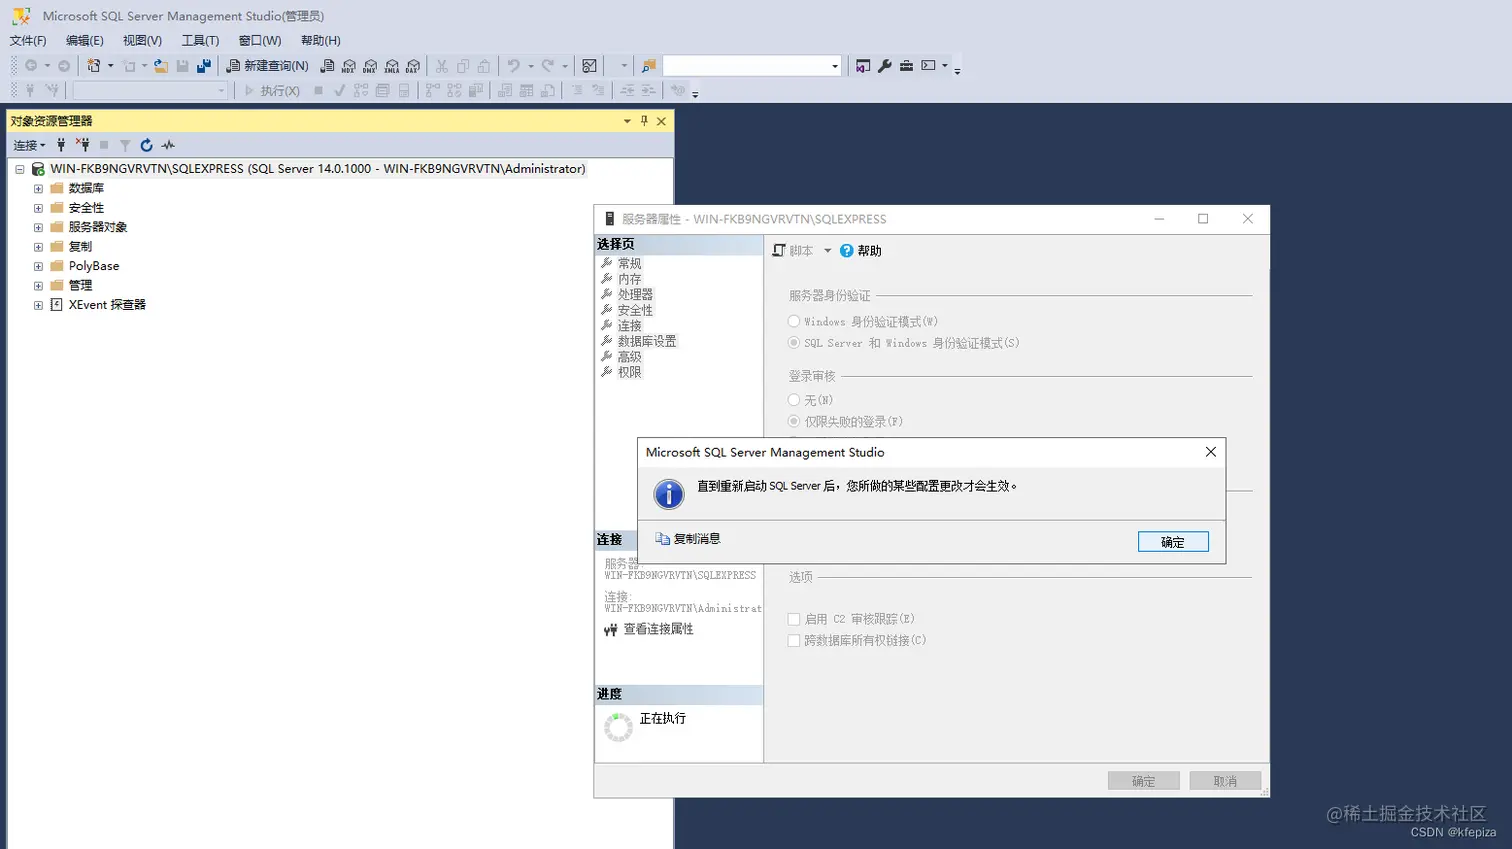Open Object Explorer window position dropdown arrow
This screenshot has width=1512, height=849.
point(627,121)
